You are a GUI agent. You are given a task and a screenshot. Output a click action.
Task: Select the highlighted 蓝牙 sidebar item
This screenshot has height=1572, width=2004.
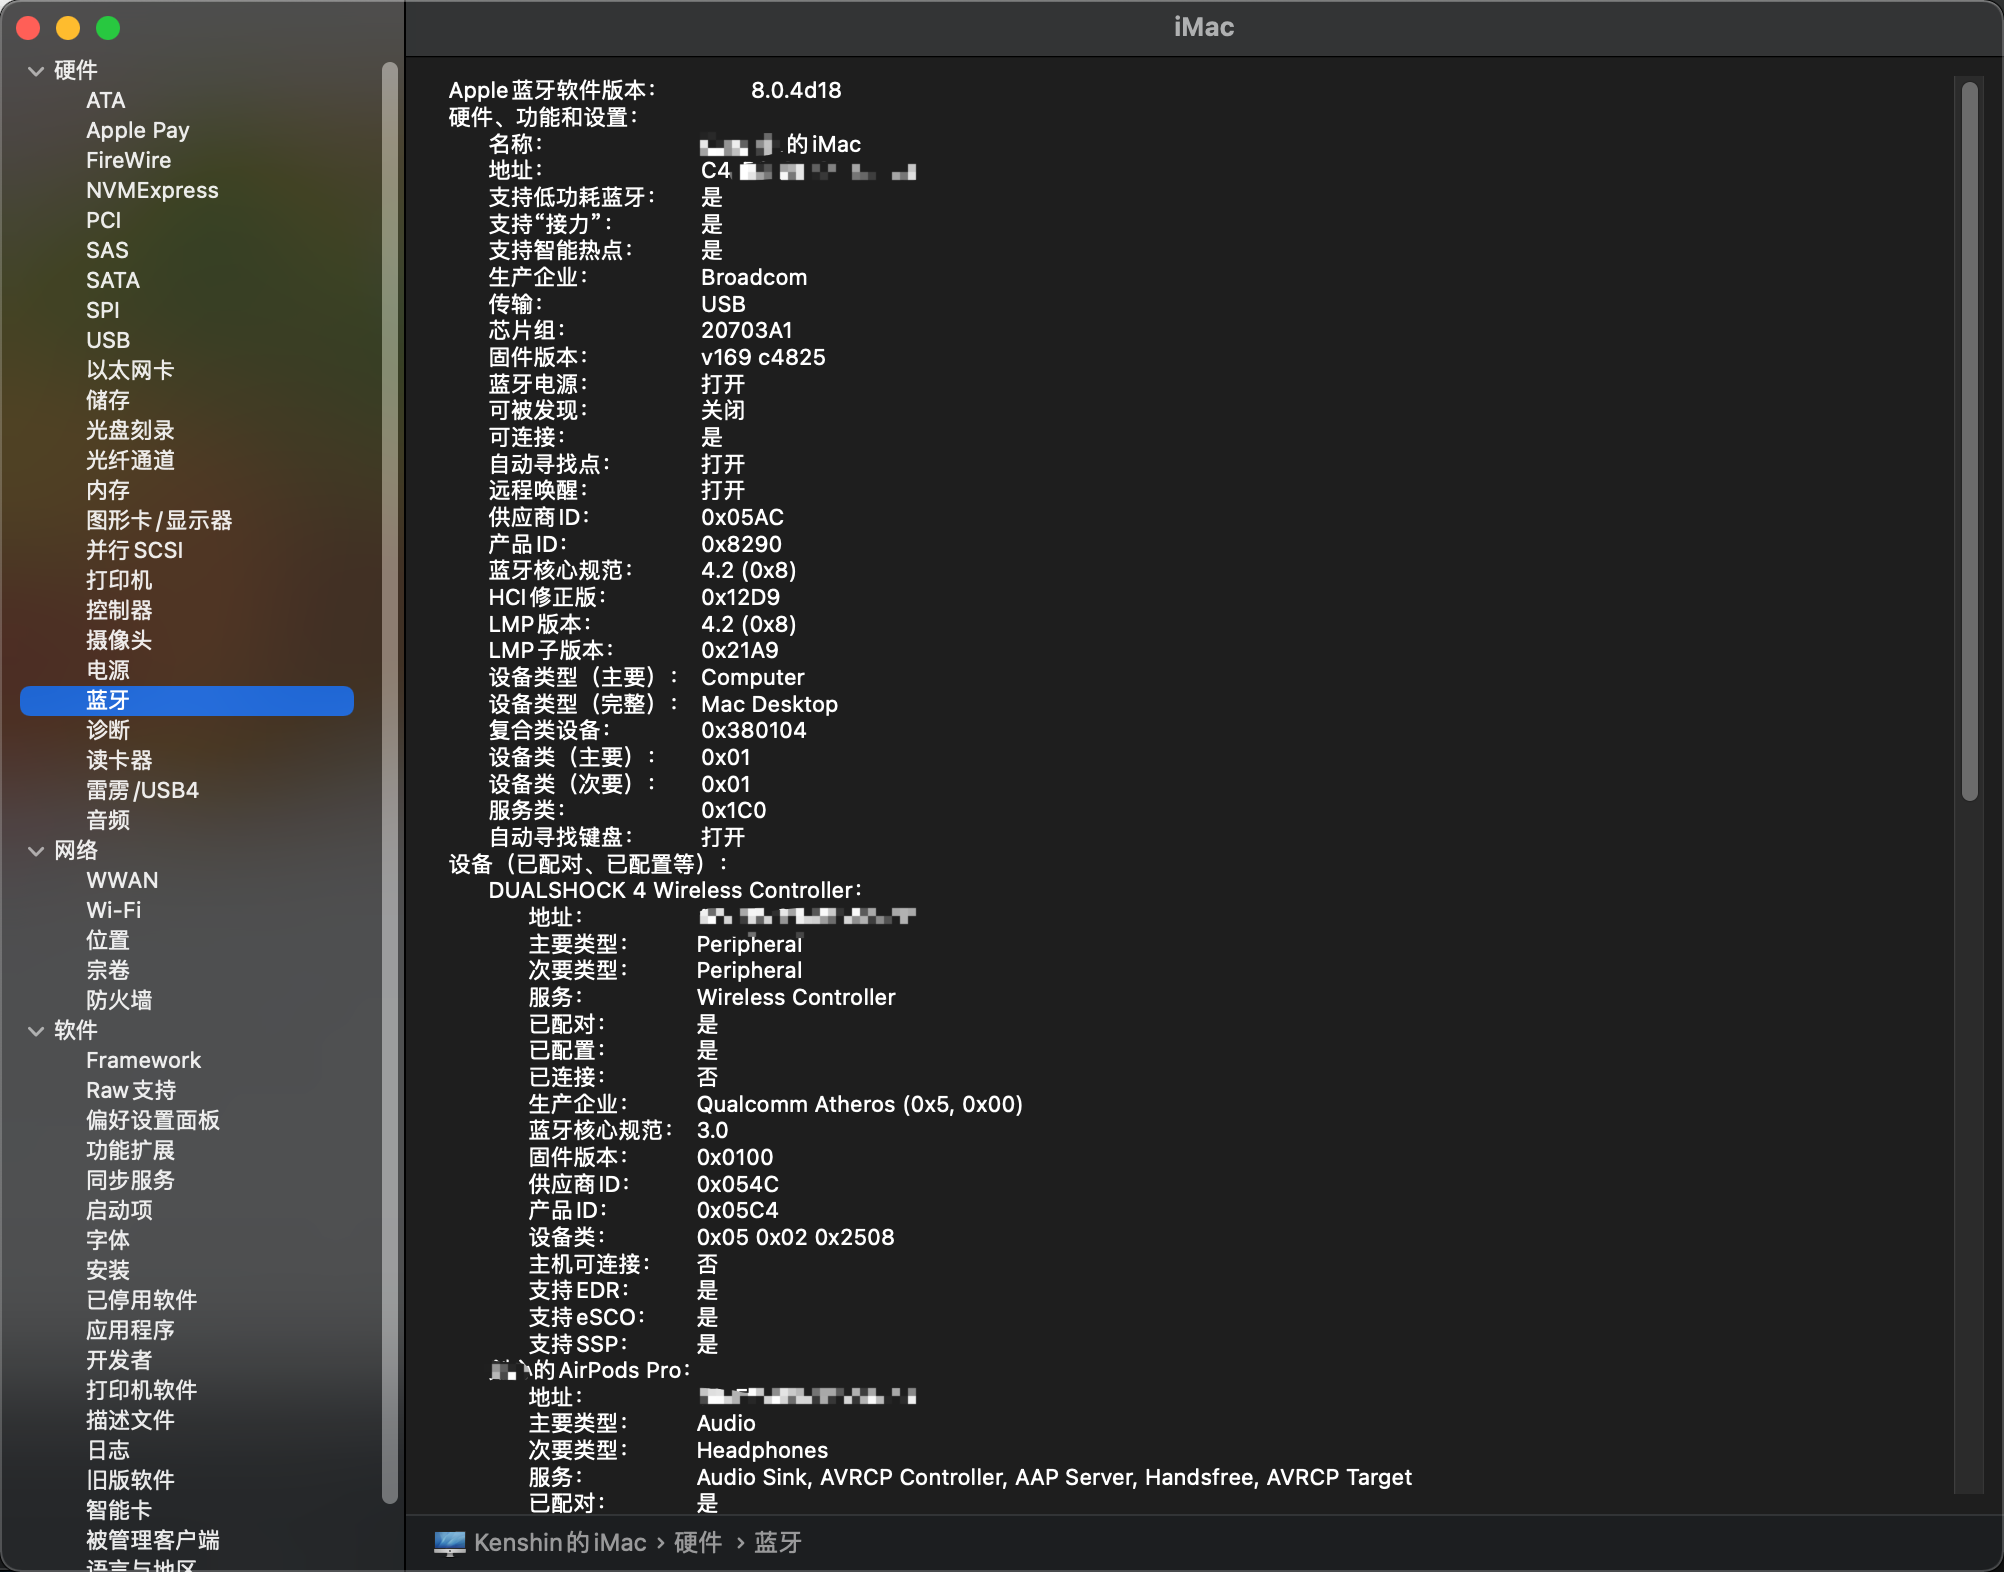point(187,700)
